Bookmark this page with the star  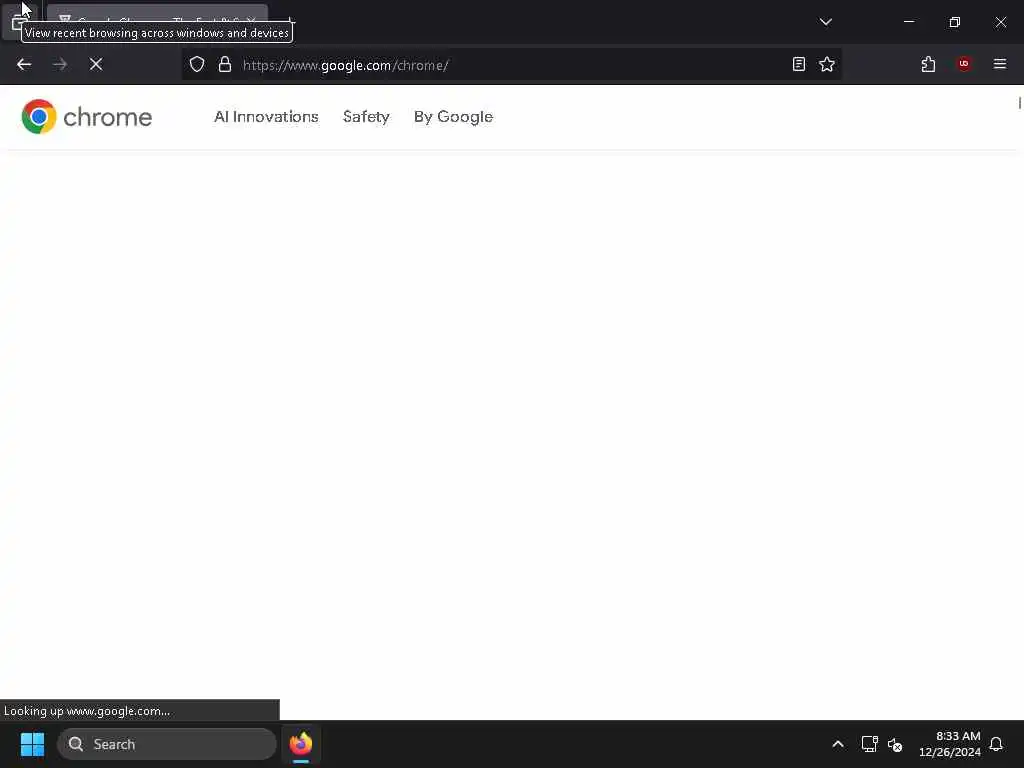pos(827,64)
